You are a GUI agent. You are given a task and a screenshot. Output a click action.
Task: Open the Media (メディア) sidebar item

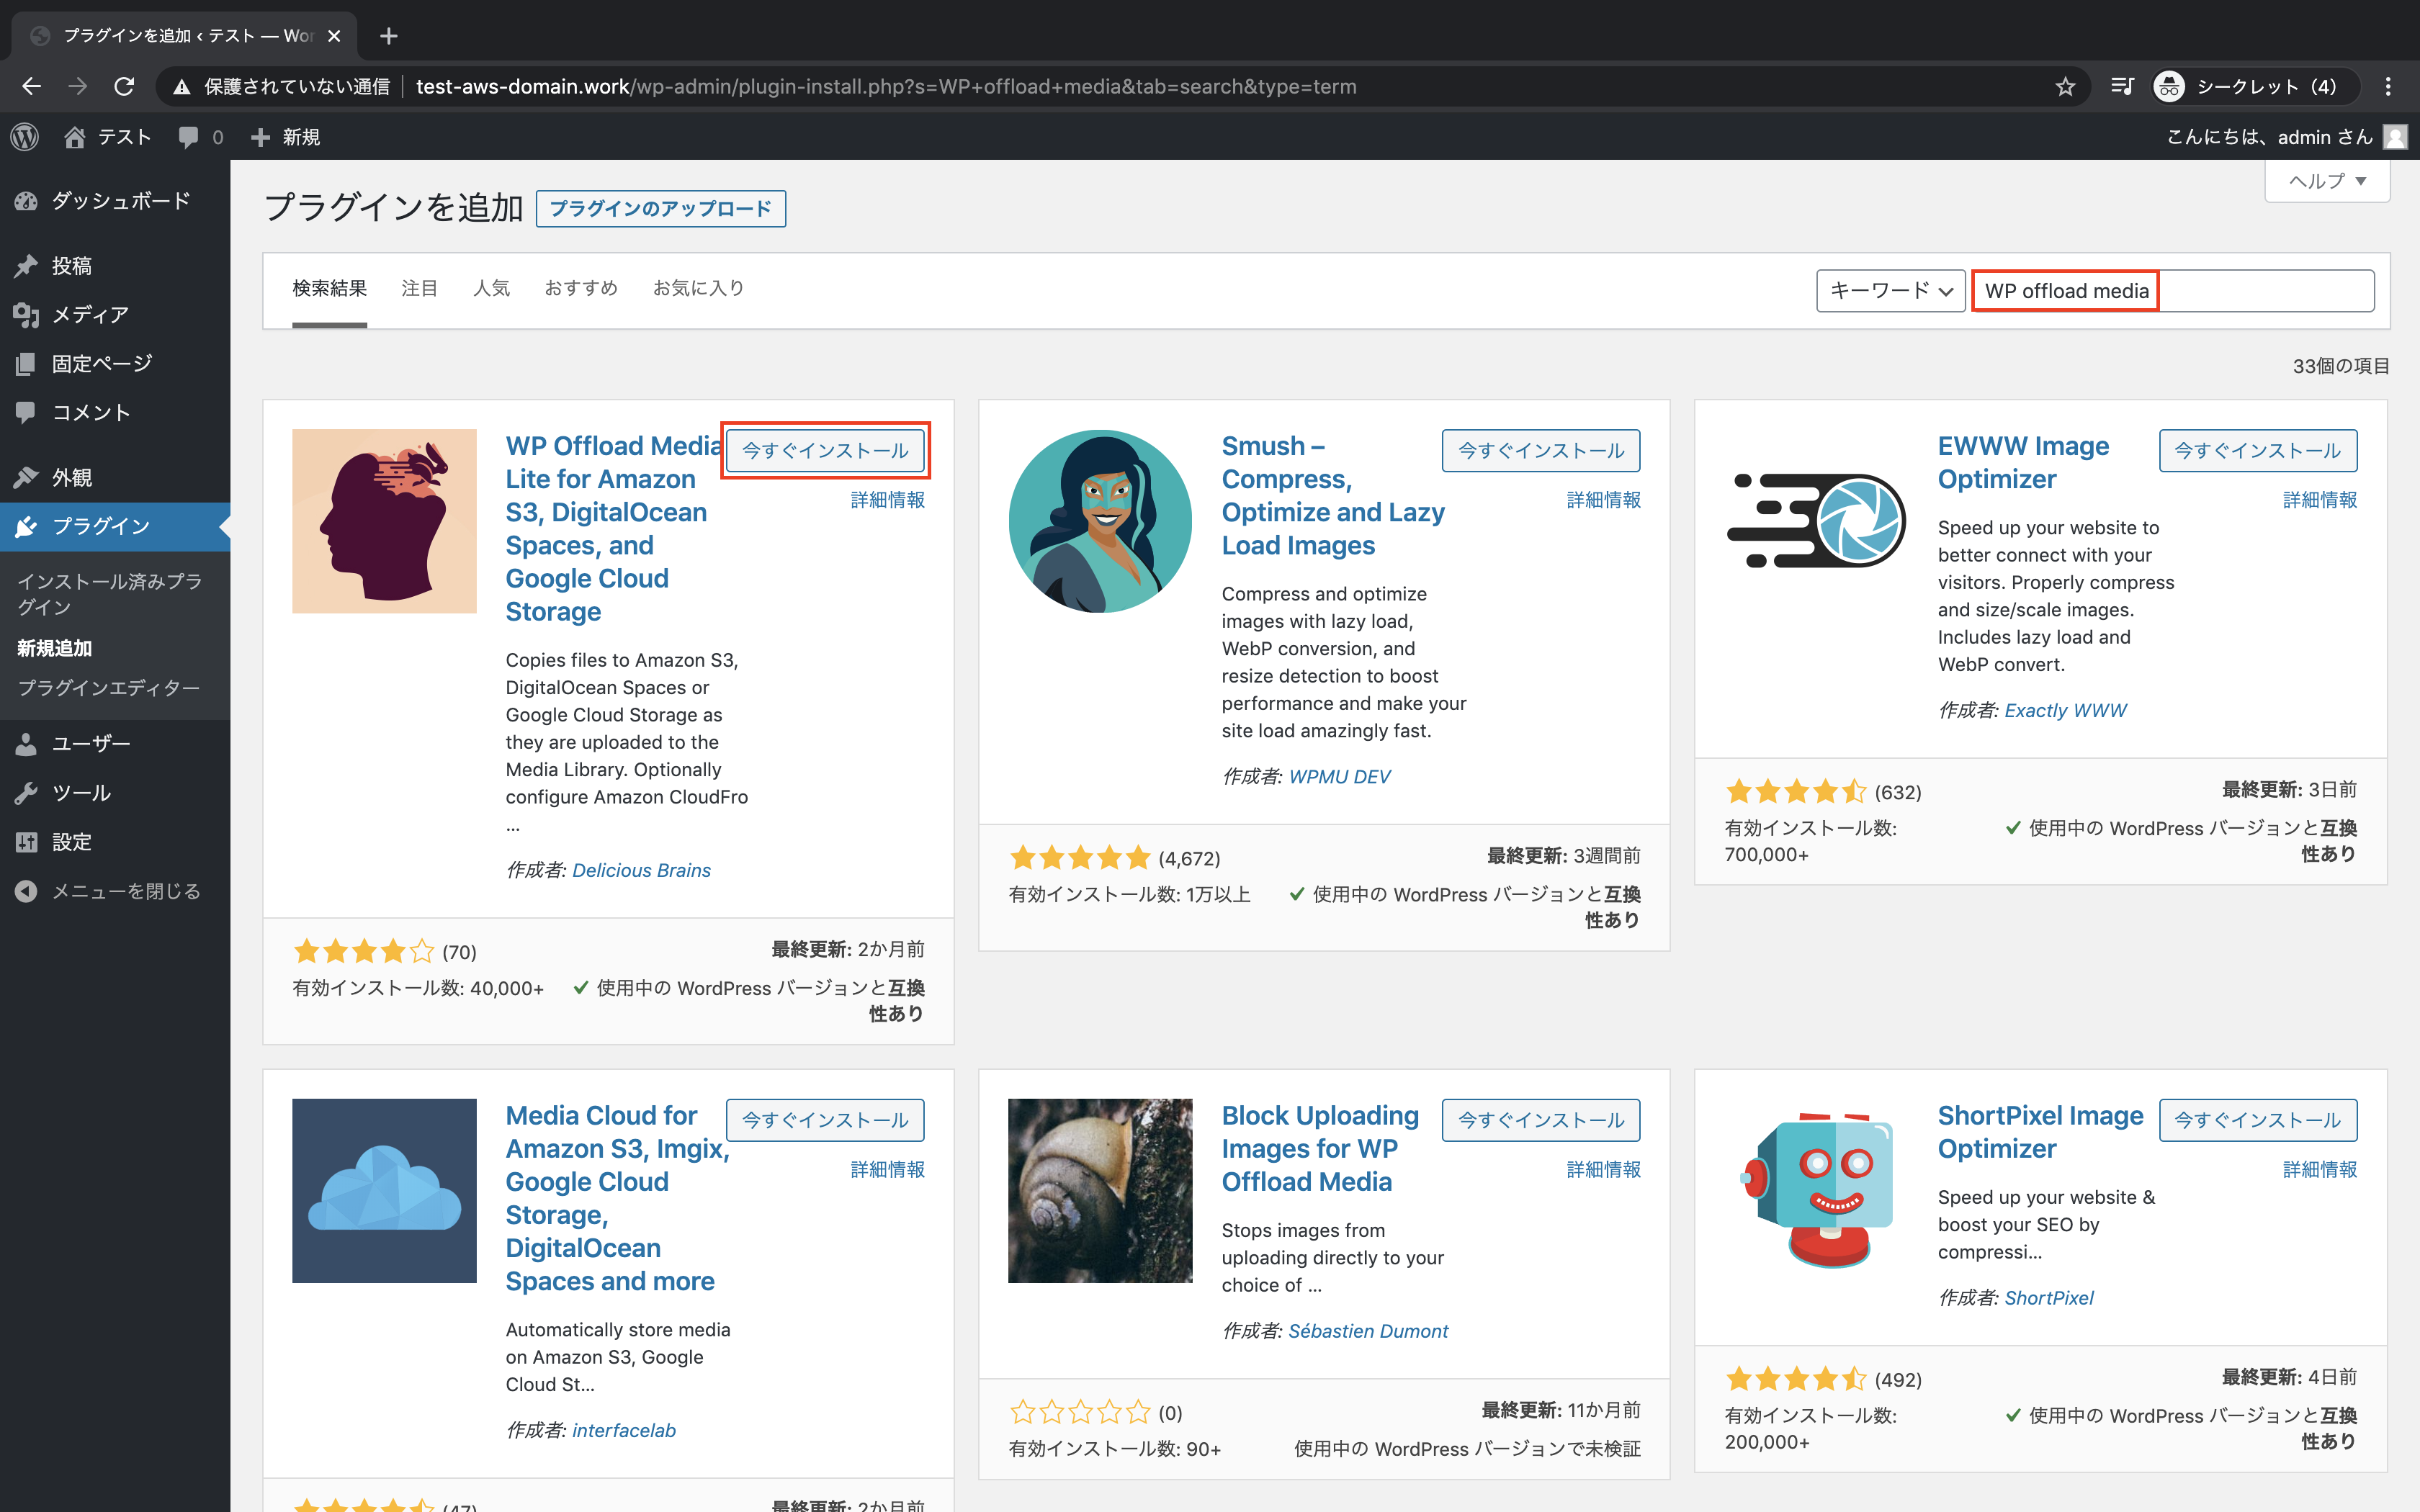click(x=90, y=315)
